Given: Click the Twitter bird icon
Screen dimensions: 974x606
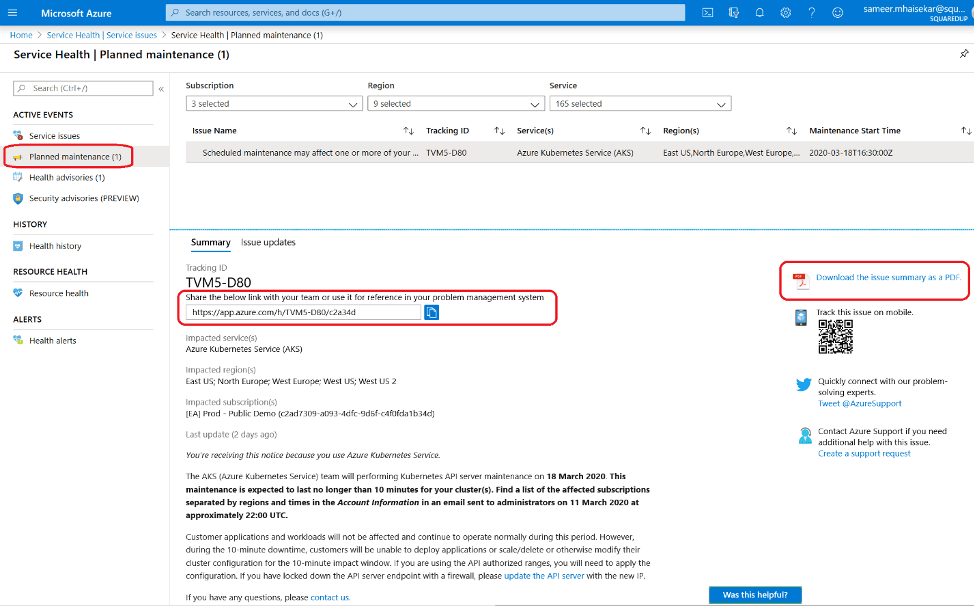Looking at the screenshot, I should pos(803,384).
